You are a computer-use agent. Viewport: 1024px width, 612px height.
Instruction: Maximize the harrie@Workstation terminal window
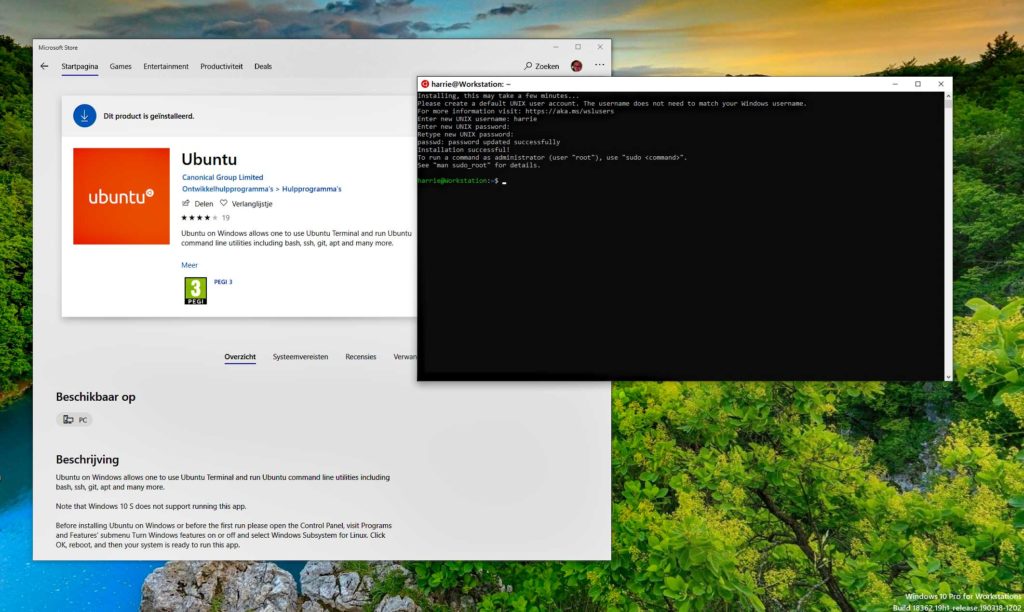click(x=918, y=84)
